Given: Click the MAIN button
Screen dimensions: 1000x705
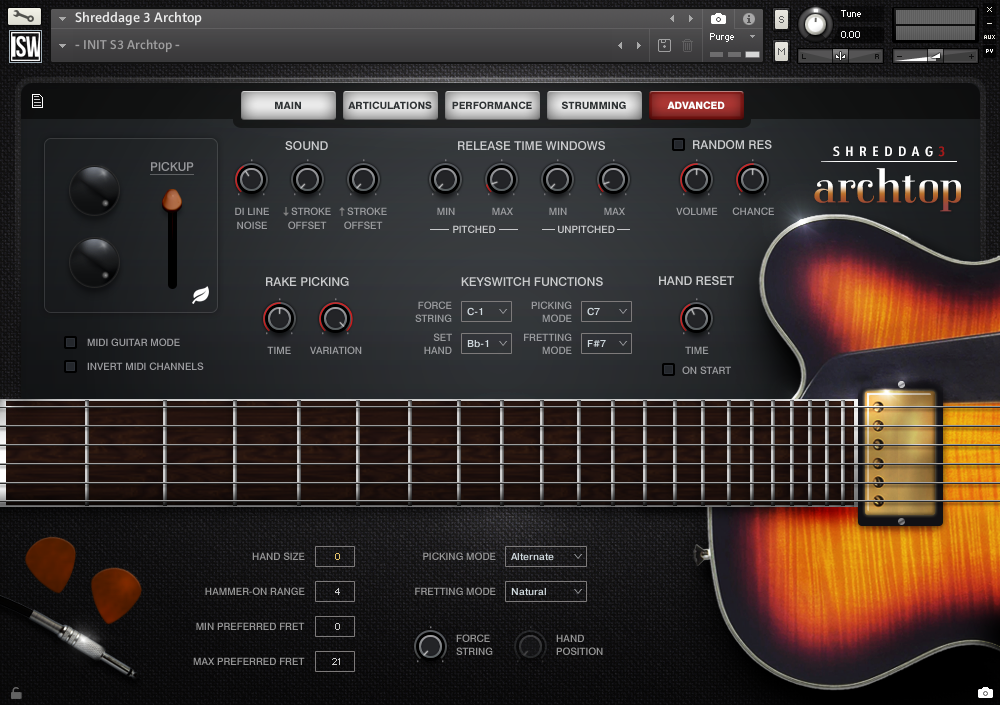Looking at the screenshot, I should (x=288, y=104).
